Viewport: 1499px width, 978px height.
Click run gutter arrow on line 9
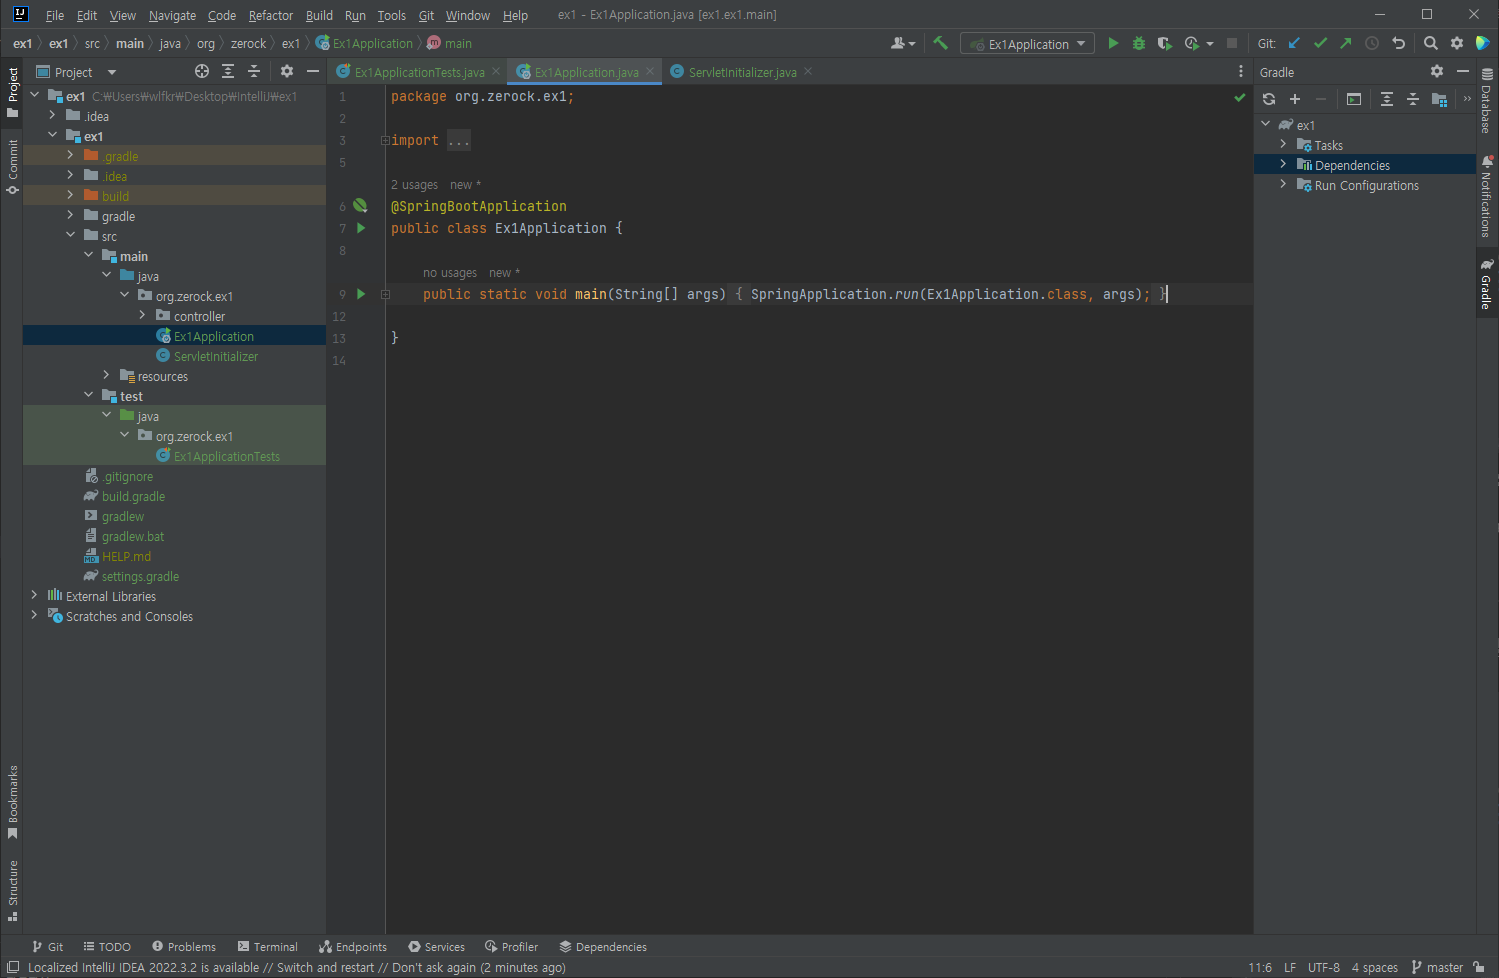(361, 294)
